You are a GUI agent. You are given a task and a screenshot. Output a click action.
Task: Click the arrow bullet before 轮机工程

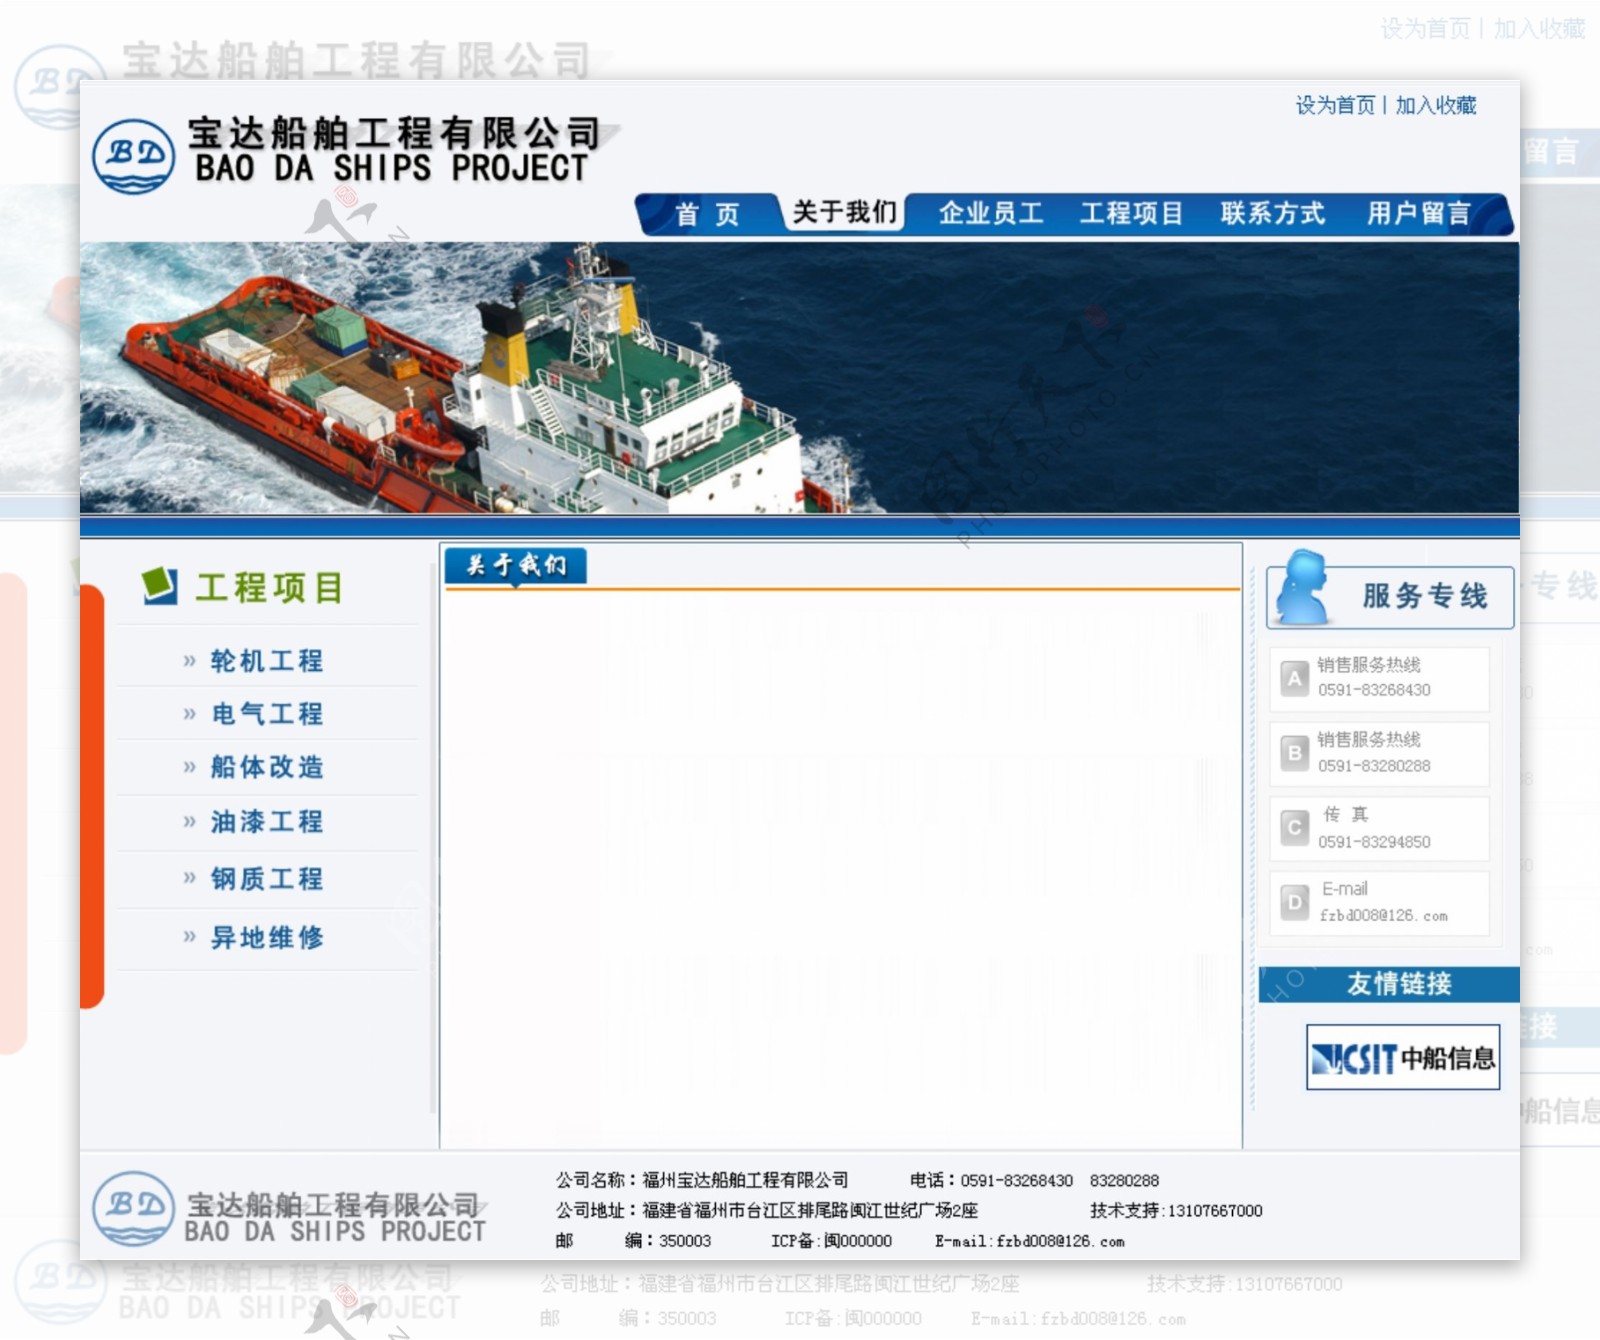[190, 661]
